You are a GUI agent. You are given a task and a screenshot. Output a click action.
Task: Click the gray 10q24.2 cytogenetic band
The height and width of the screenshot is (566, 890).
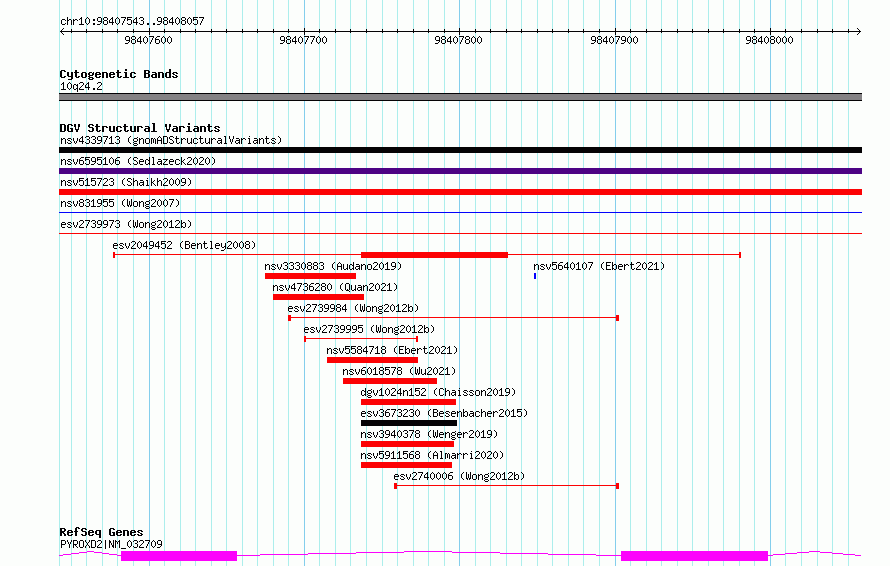point(460,97)
